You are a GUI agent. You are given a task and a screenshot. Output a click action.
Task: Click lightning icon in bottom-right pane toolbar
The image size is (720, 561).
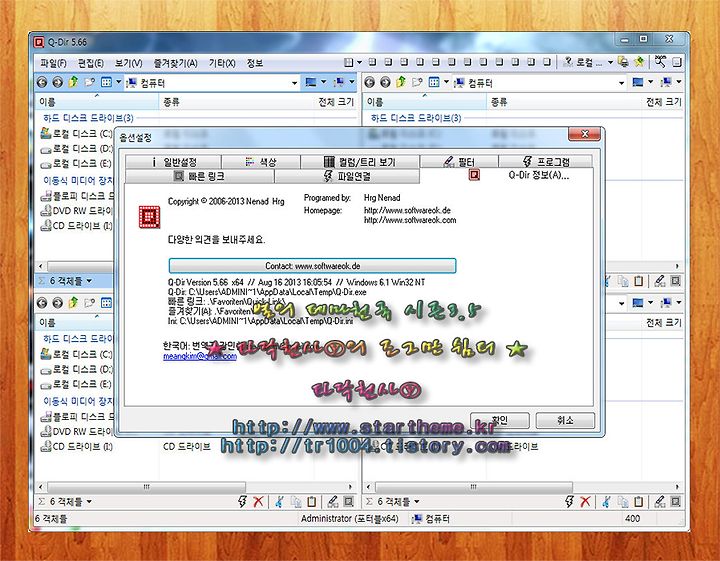coord(569,501)
